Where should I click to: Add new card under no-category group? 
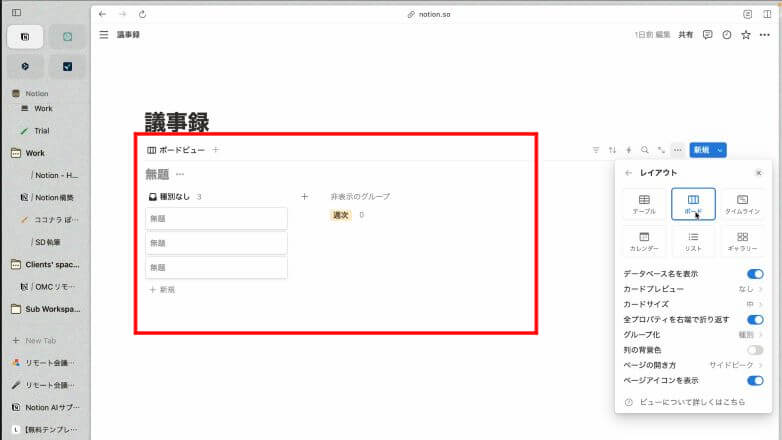pos(162,289)
